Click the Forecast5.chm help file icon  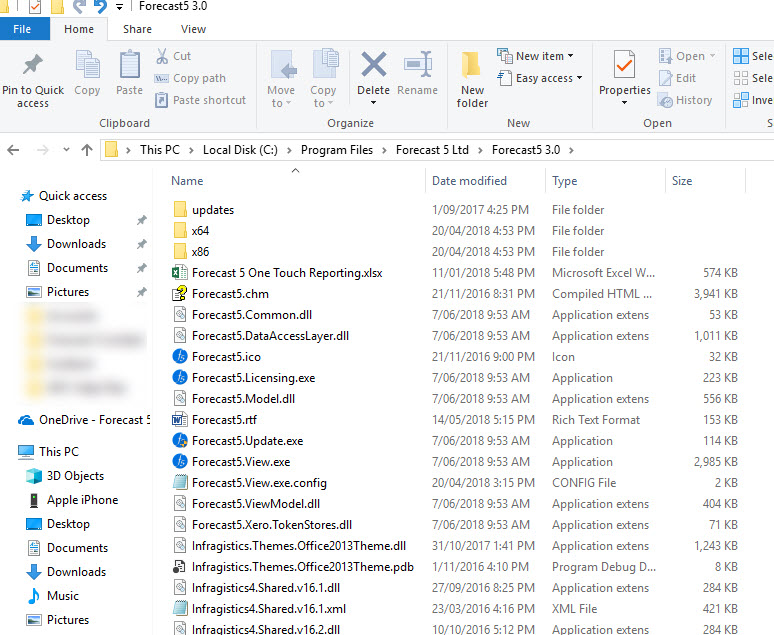180,293
